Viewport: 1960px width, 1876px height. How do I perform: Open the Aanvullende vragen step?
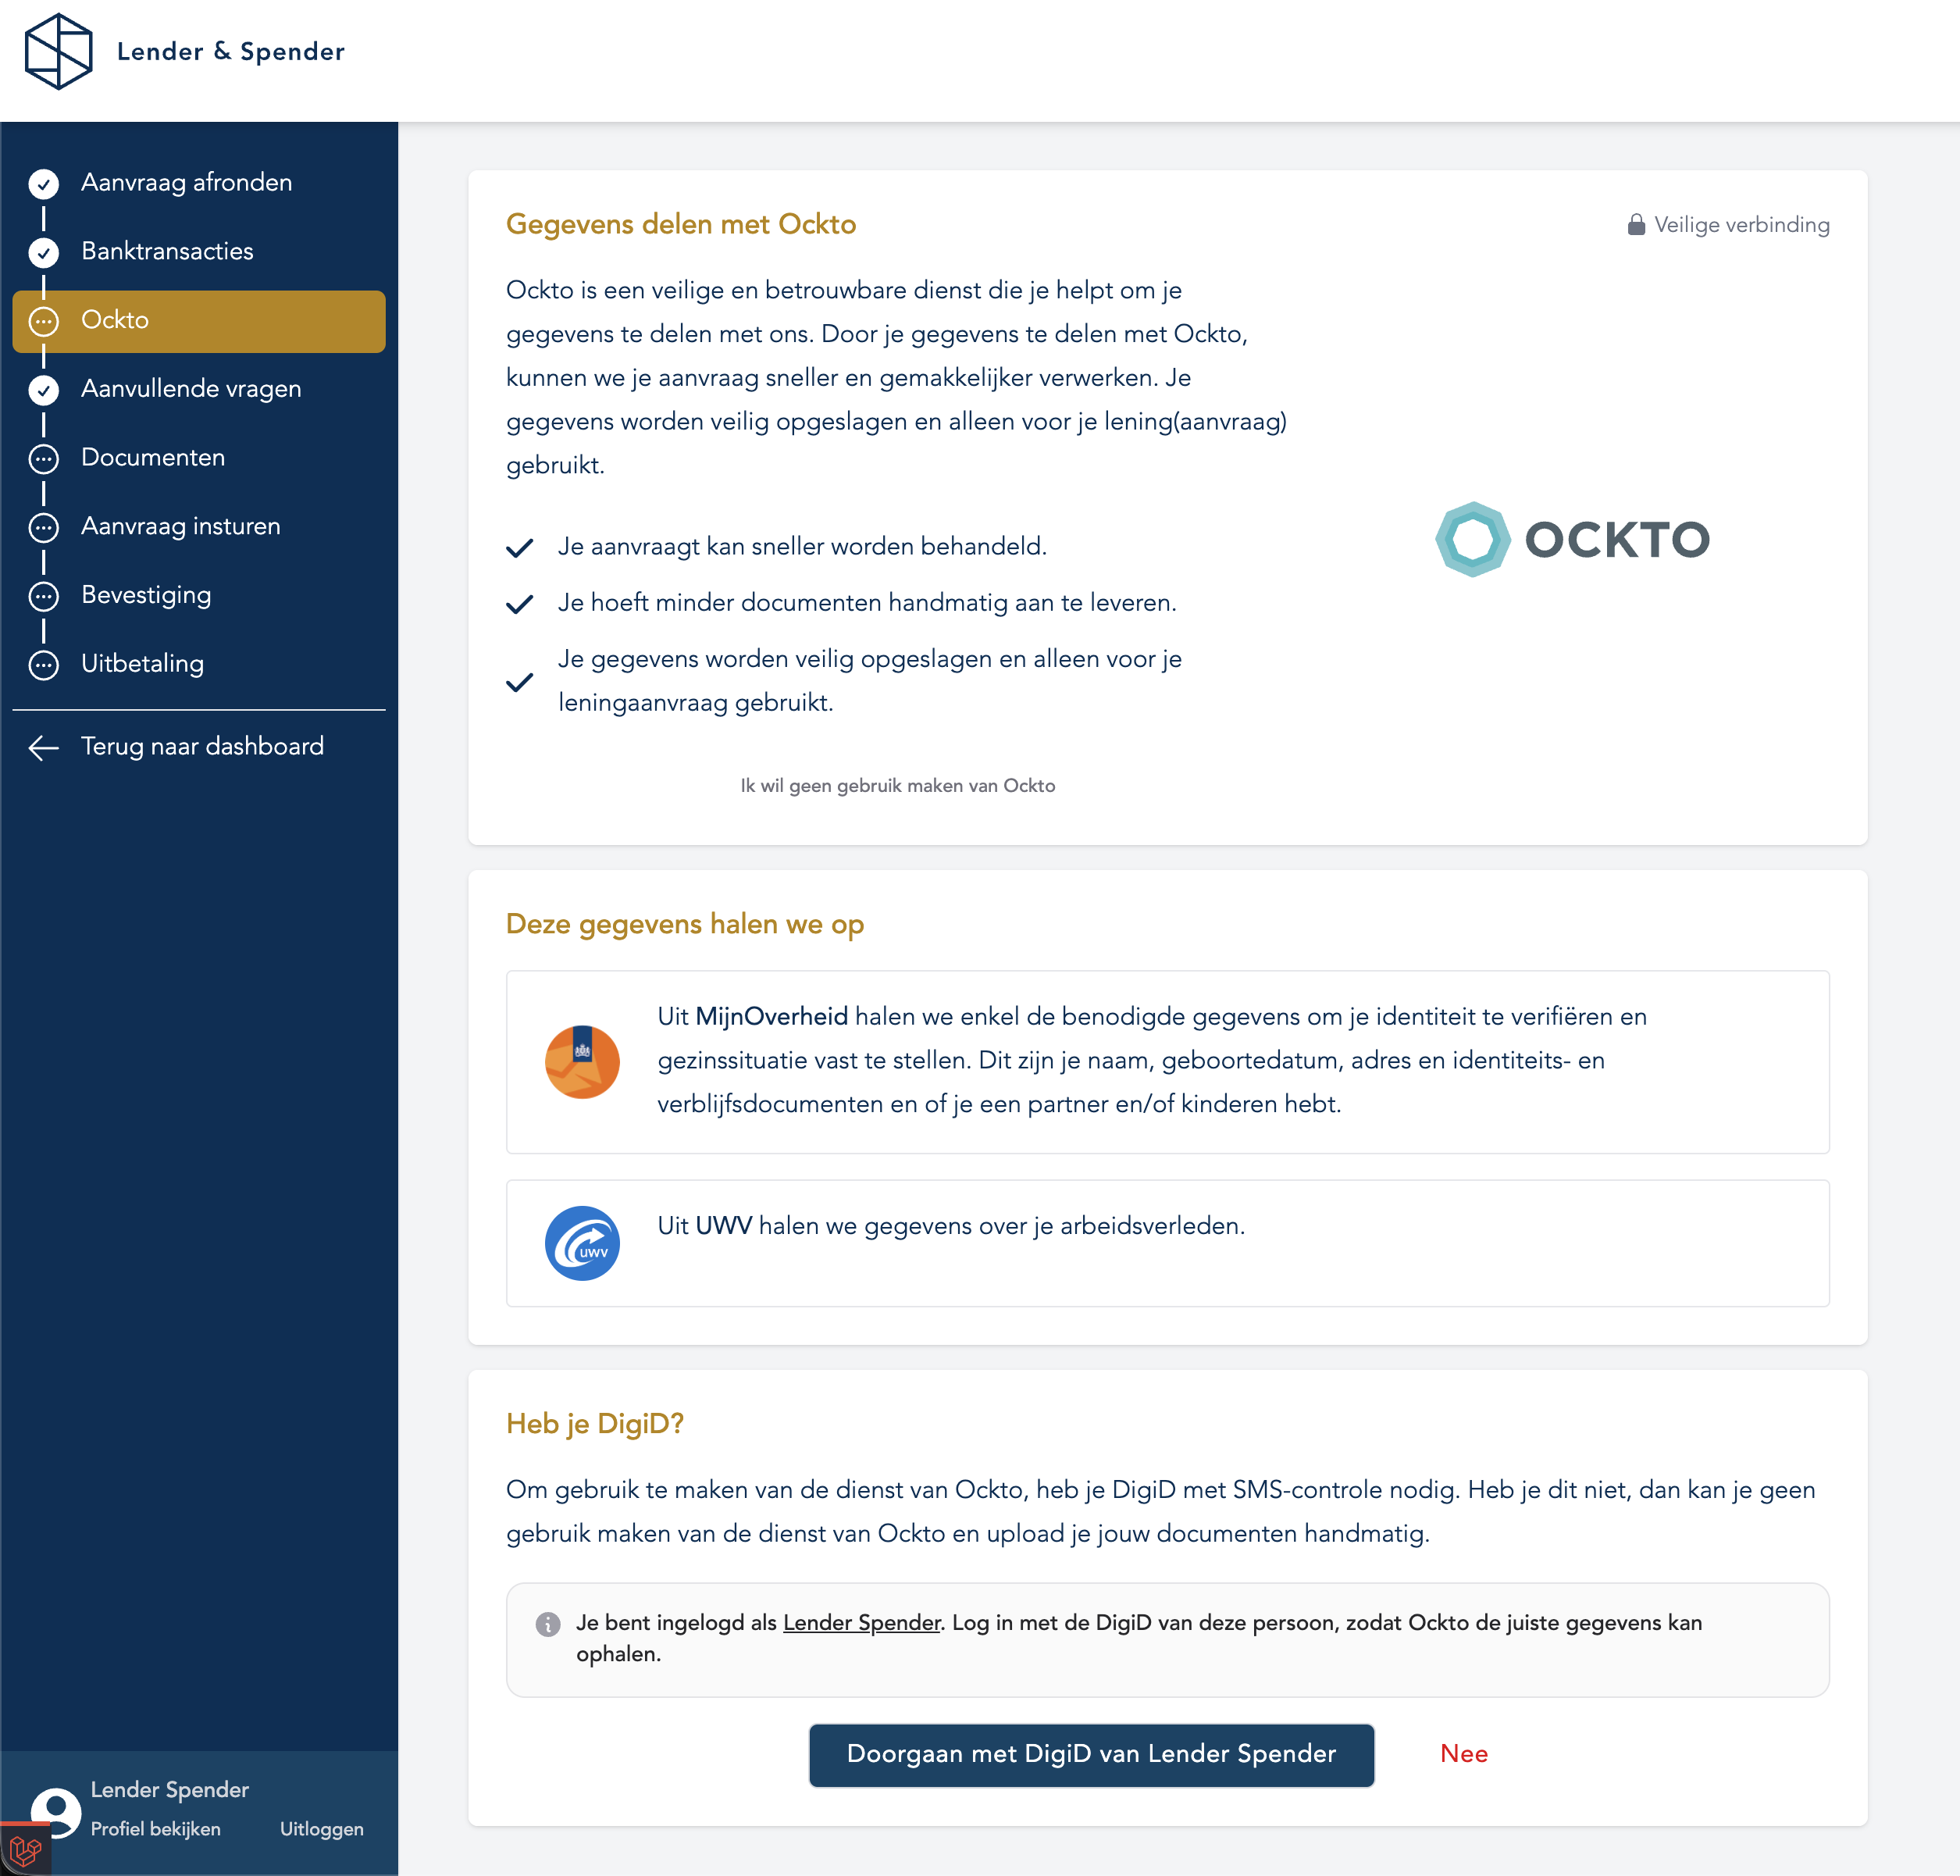191,389
